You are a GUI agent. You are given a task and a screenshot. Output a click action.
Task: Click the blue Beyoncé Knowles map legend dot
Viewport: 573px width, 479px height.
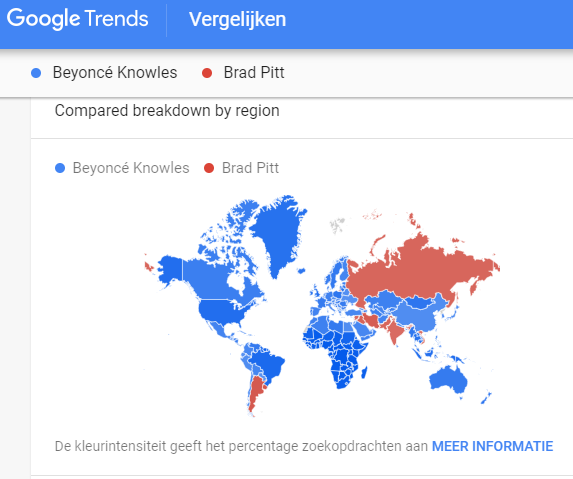60,168
